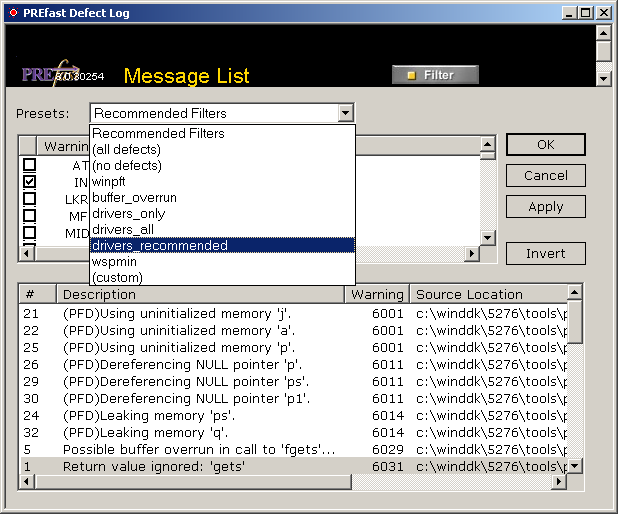
Task: Click warning filter list scroll left arrow
Action: pos(27,253)
